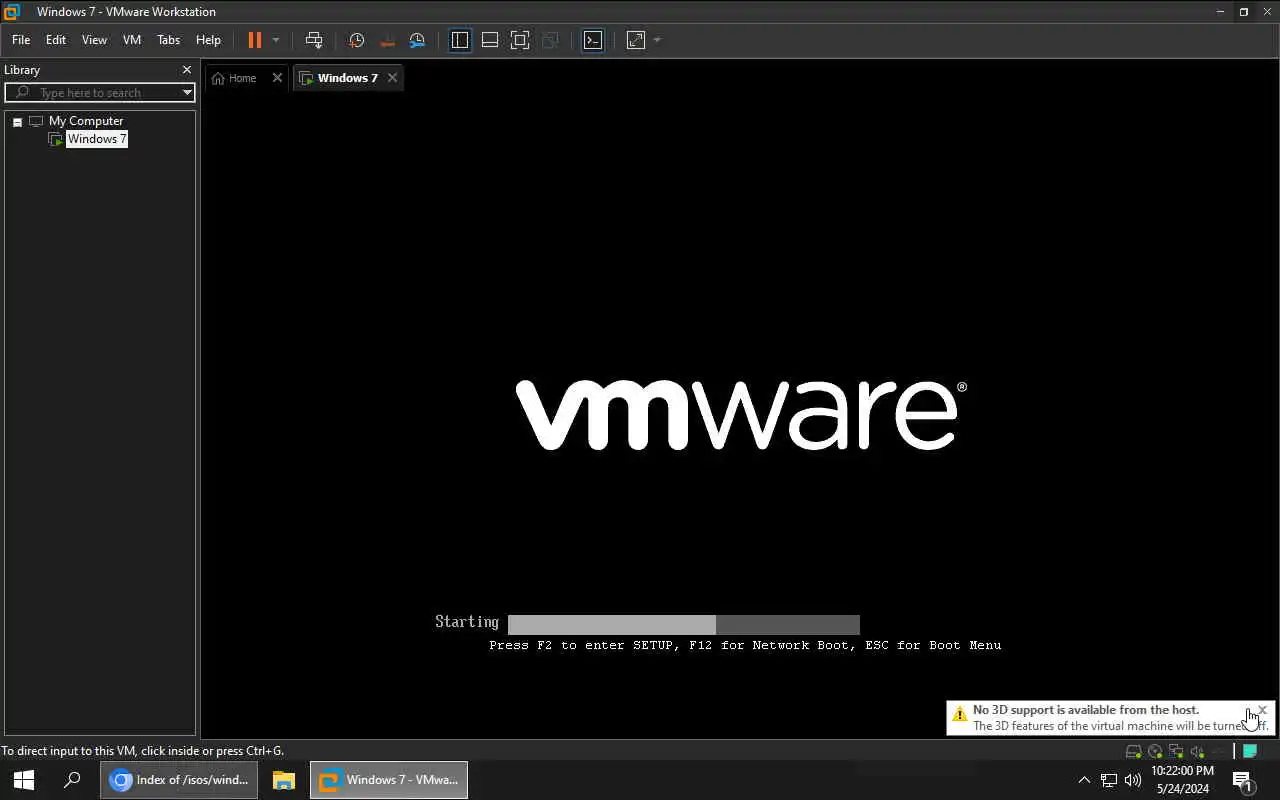This screenshot has width=1280, height=800.
Task: Open Windows taskbar search
Action: tap(72, 780)
